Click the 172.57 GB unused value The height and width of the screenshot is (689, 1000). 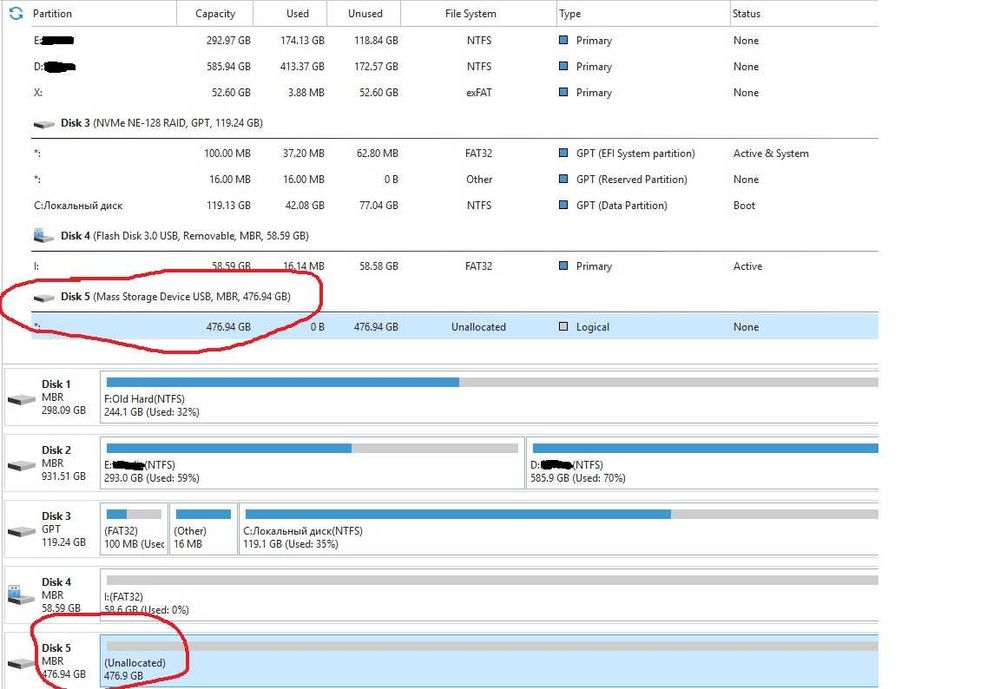376,66
